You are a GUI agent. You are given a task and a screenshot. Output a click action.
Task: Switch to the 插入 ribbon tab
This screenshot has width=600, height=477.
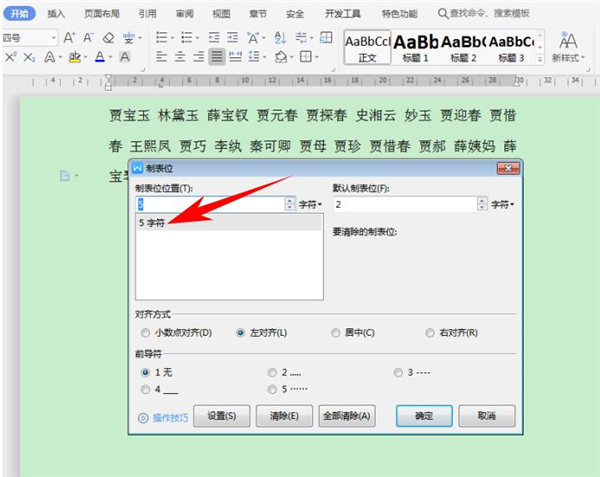(x=56, y=14)
